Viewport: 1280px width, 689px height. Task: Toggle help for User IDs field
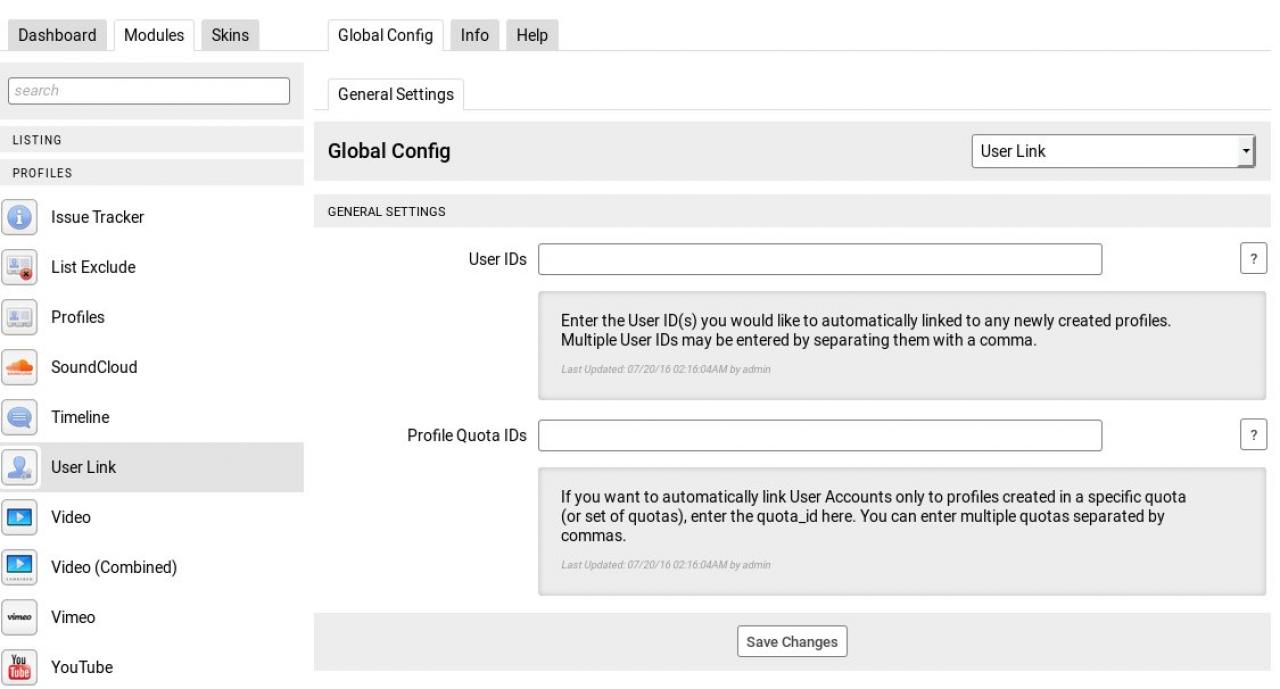click(1253, 258)
